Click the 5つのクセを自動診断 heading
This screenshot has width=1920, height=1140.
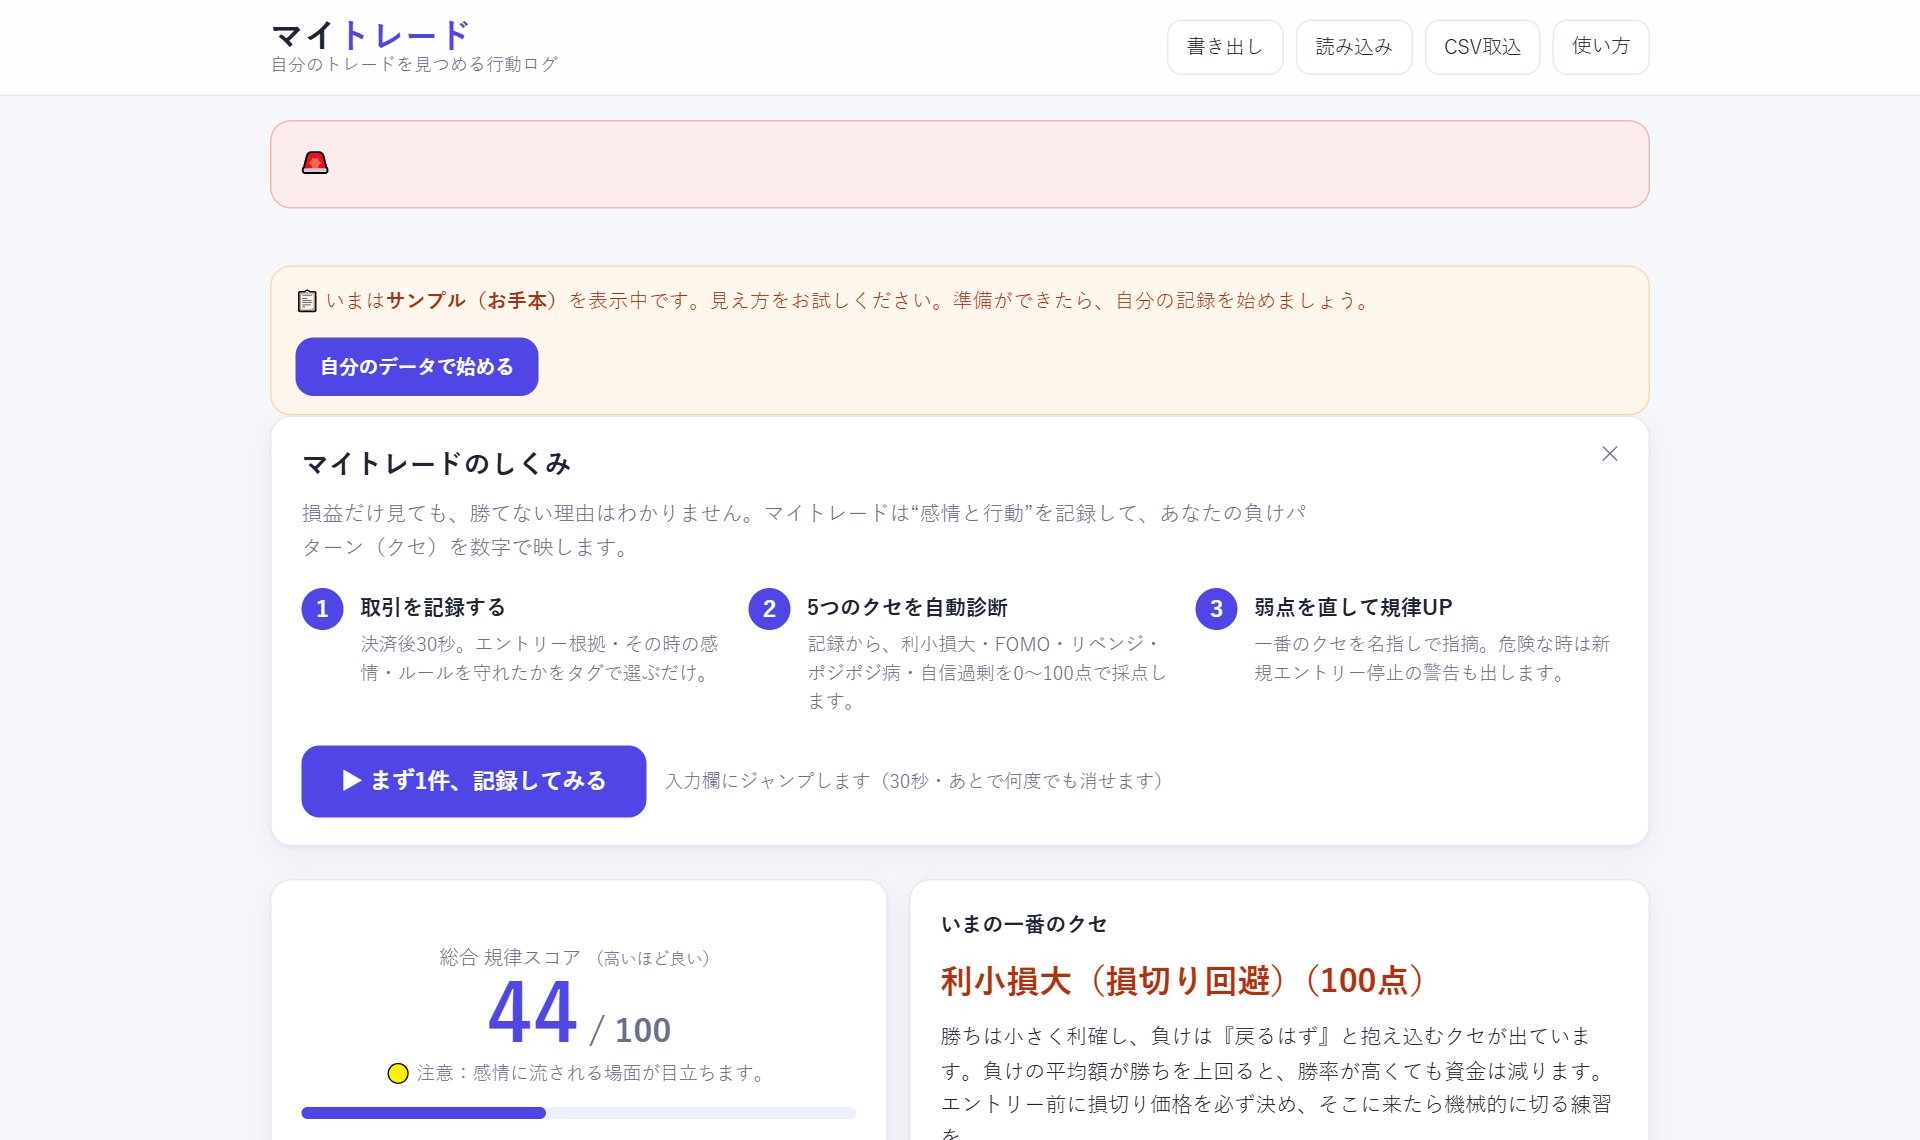(907, 607)
